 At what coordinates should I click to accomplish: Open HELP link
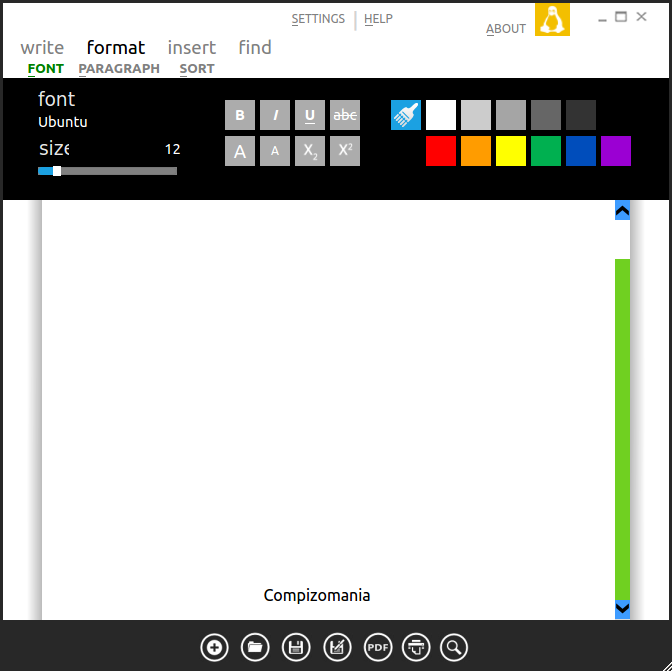pyautogui.click(x=378, y=19)
